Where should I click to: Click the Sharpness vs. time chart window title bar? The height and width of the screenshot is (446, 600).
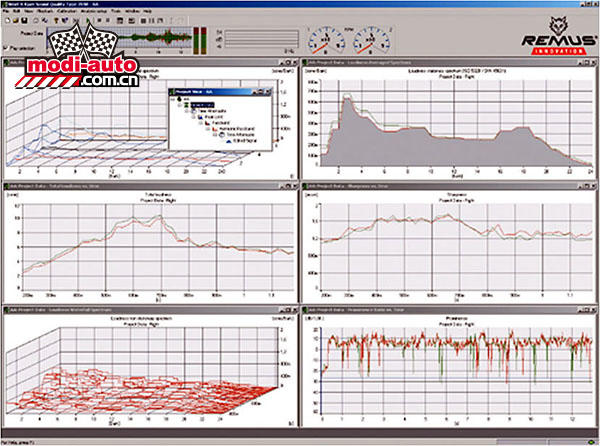(x=449, y=186)
